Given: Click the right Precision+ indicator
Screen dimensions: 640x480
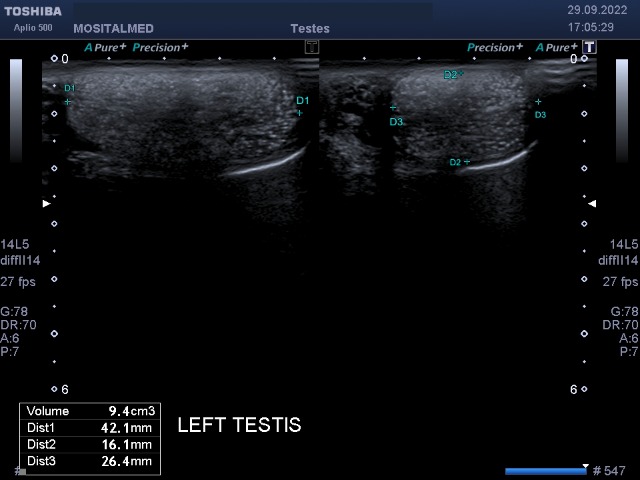Looking at the screenshot, I should 495,47.
